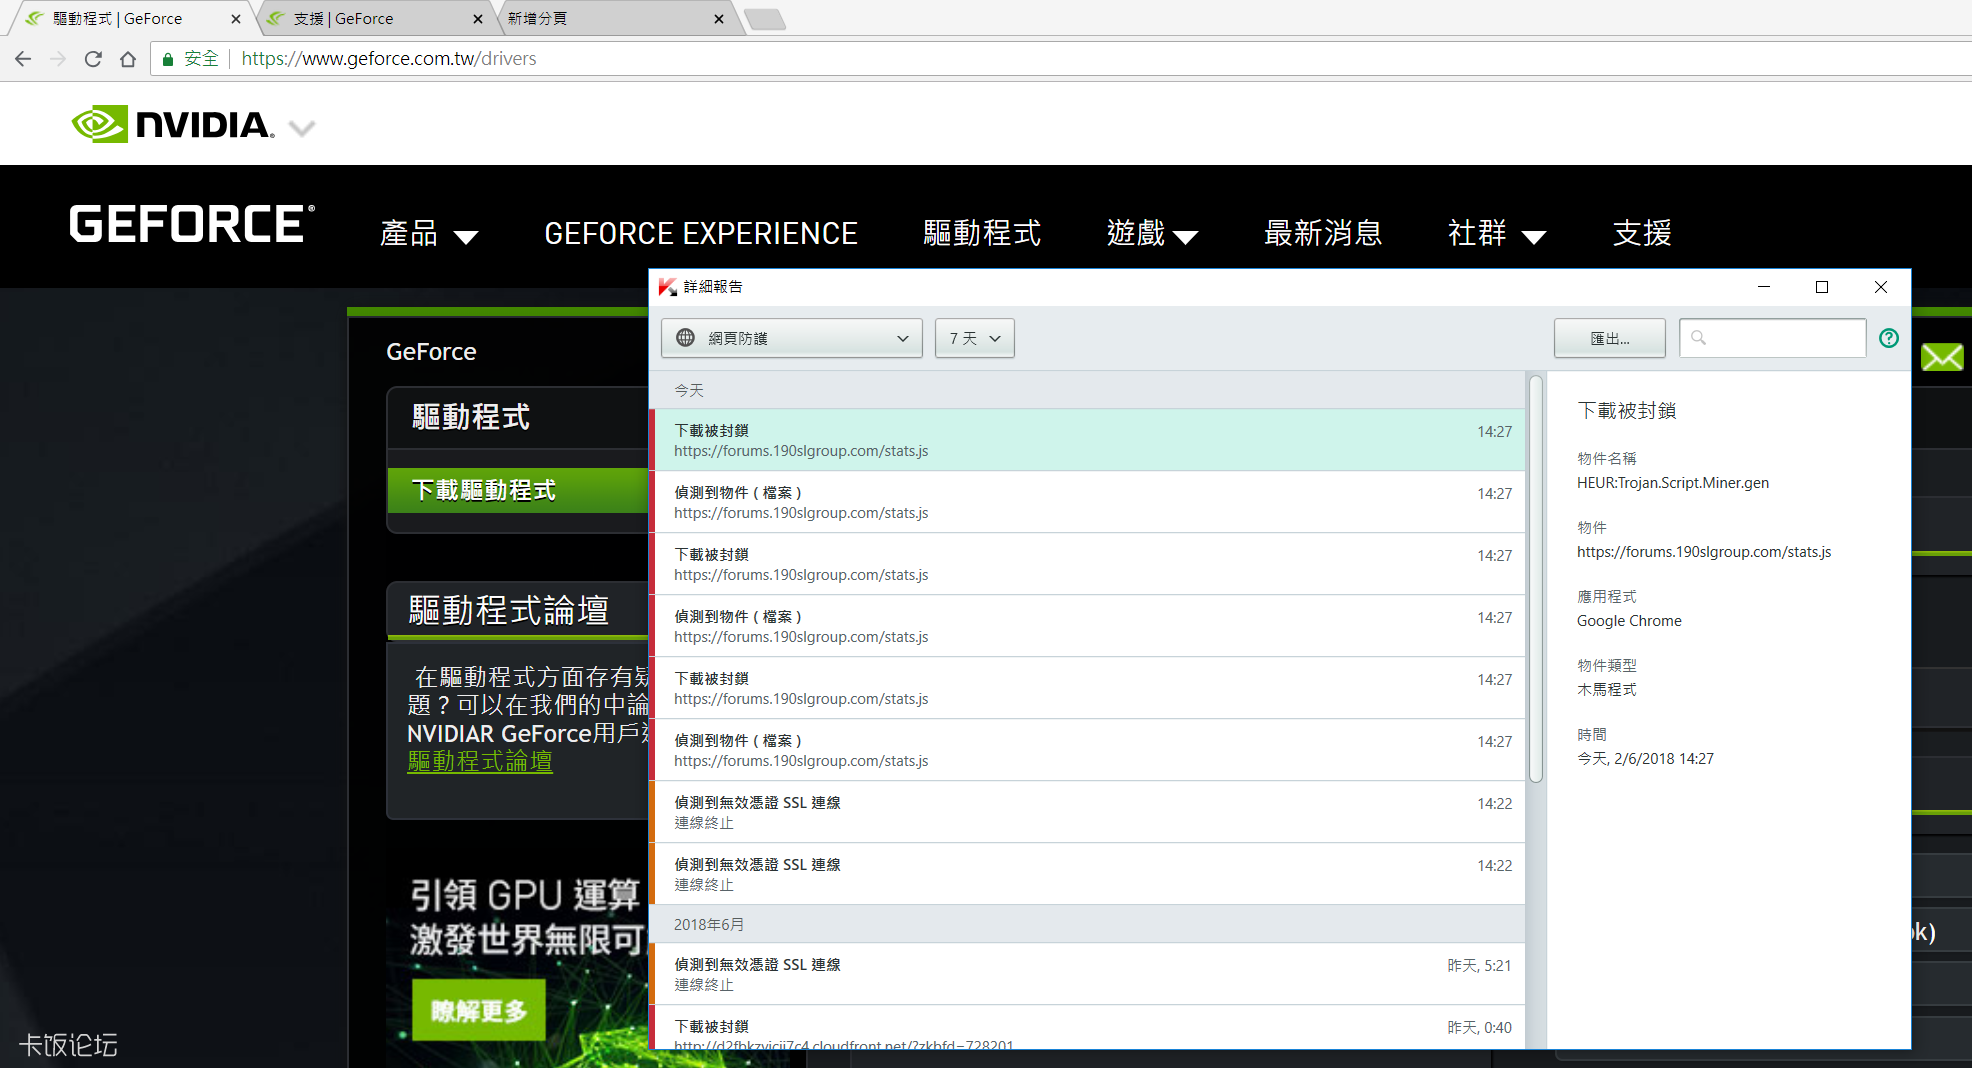This screenshot has height=1068, width=1972.
Task: Minimize the 詳細報告 window
Action: (x=1764, y=287)
